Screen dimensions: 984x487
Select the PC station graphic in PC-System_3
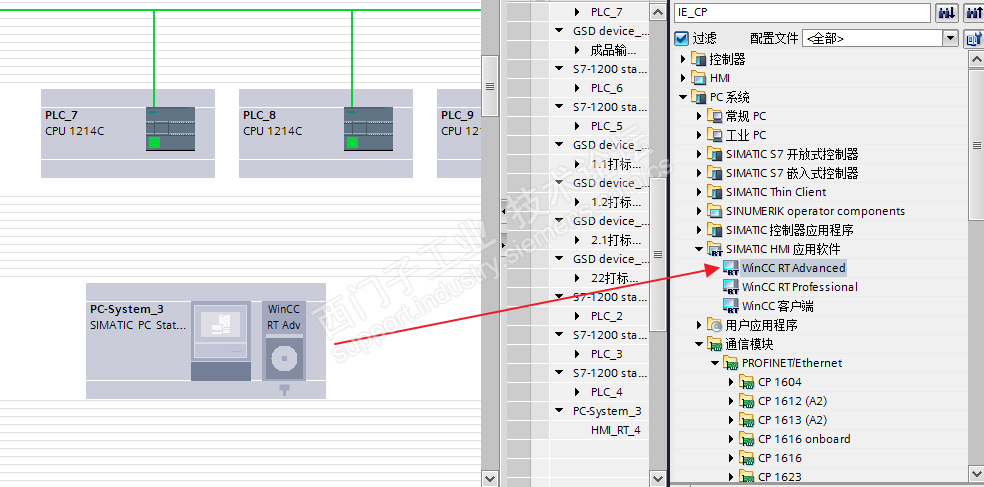point(220,341)
